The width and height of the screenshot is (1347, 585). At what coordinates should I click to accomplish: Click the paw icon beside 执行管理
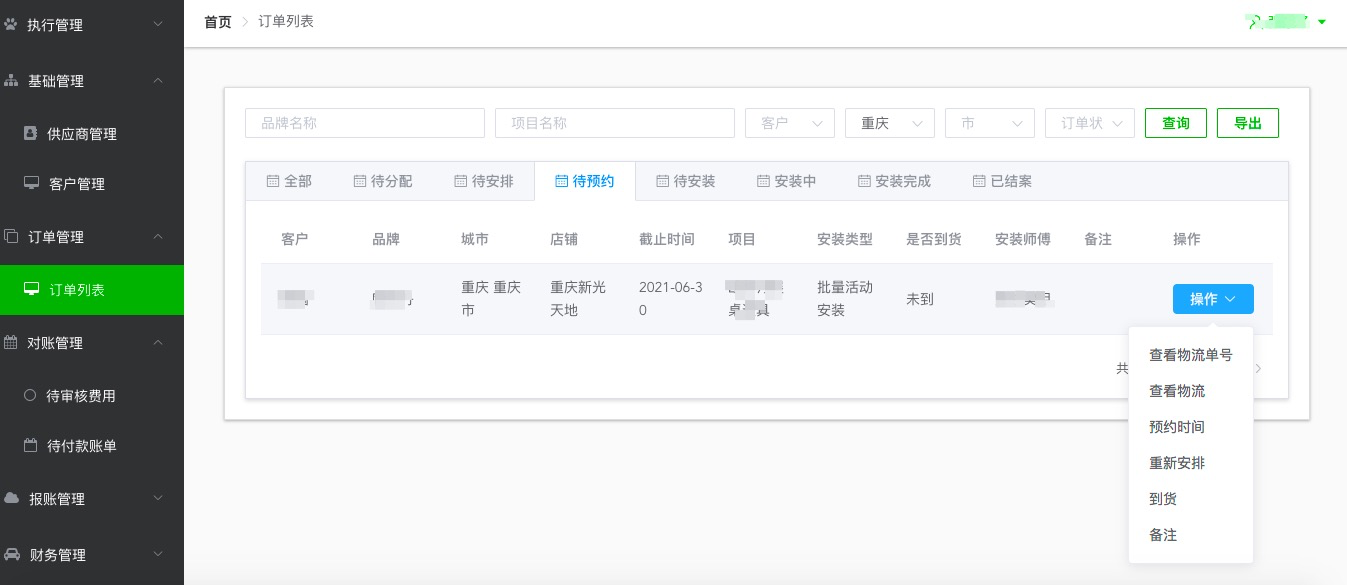coord(11,24)
